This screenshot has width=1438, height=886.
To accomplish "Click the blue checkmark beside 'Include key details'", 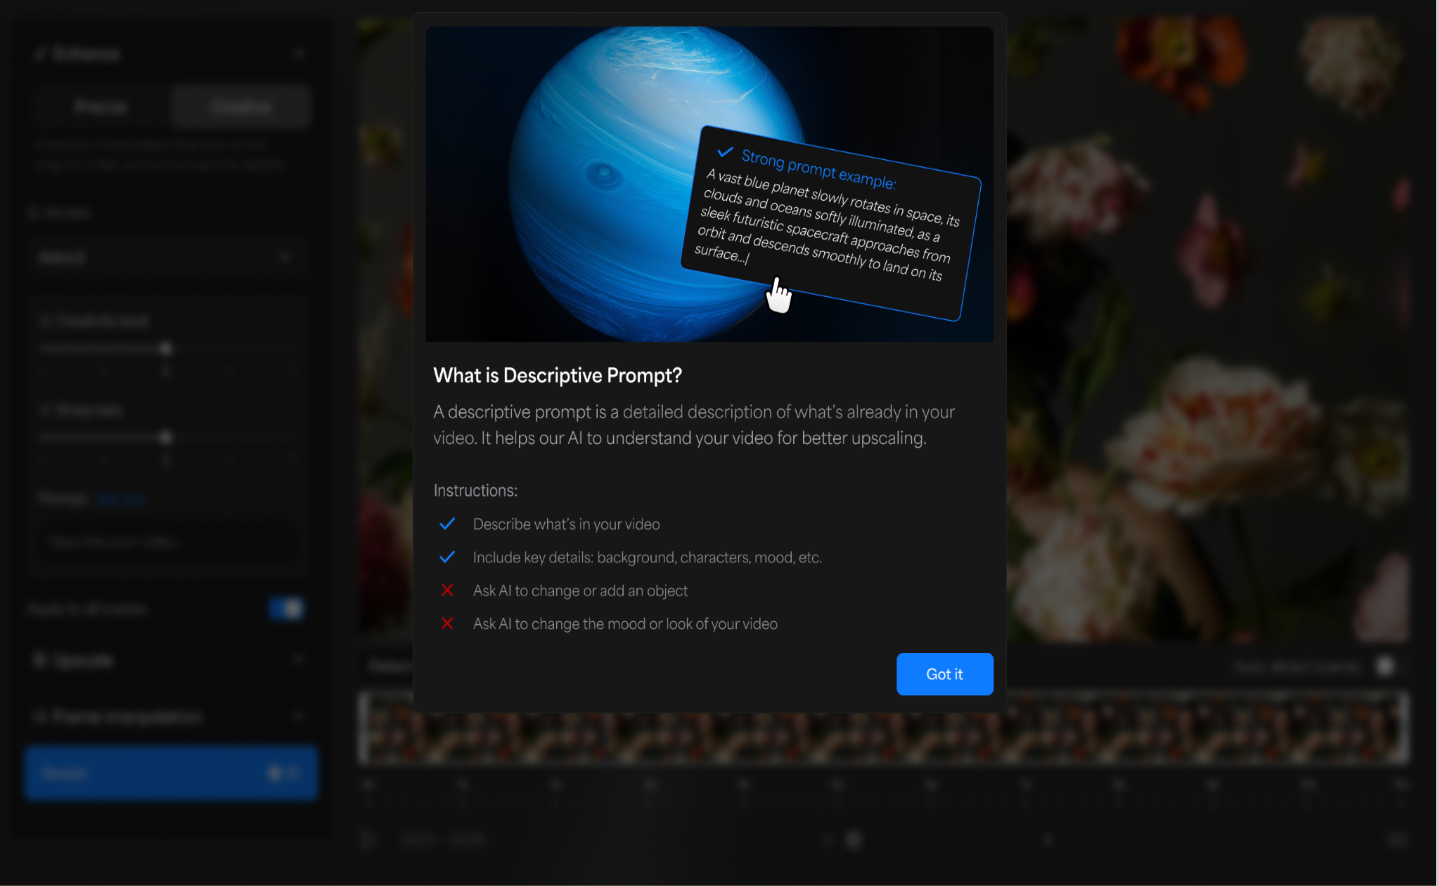I will pos(447,557).
